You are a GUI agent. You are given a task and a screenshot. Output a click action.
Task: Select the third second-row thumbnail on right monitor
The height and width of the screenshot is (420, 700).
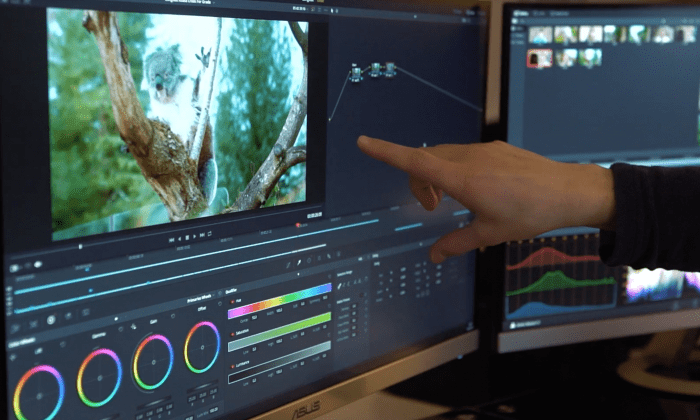point(591,58)
